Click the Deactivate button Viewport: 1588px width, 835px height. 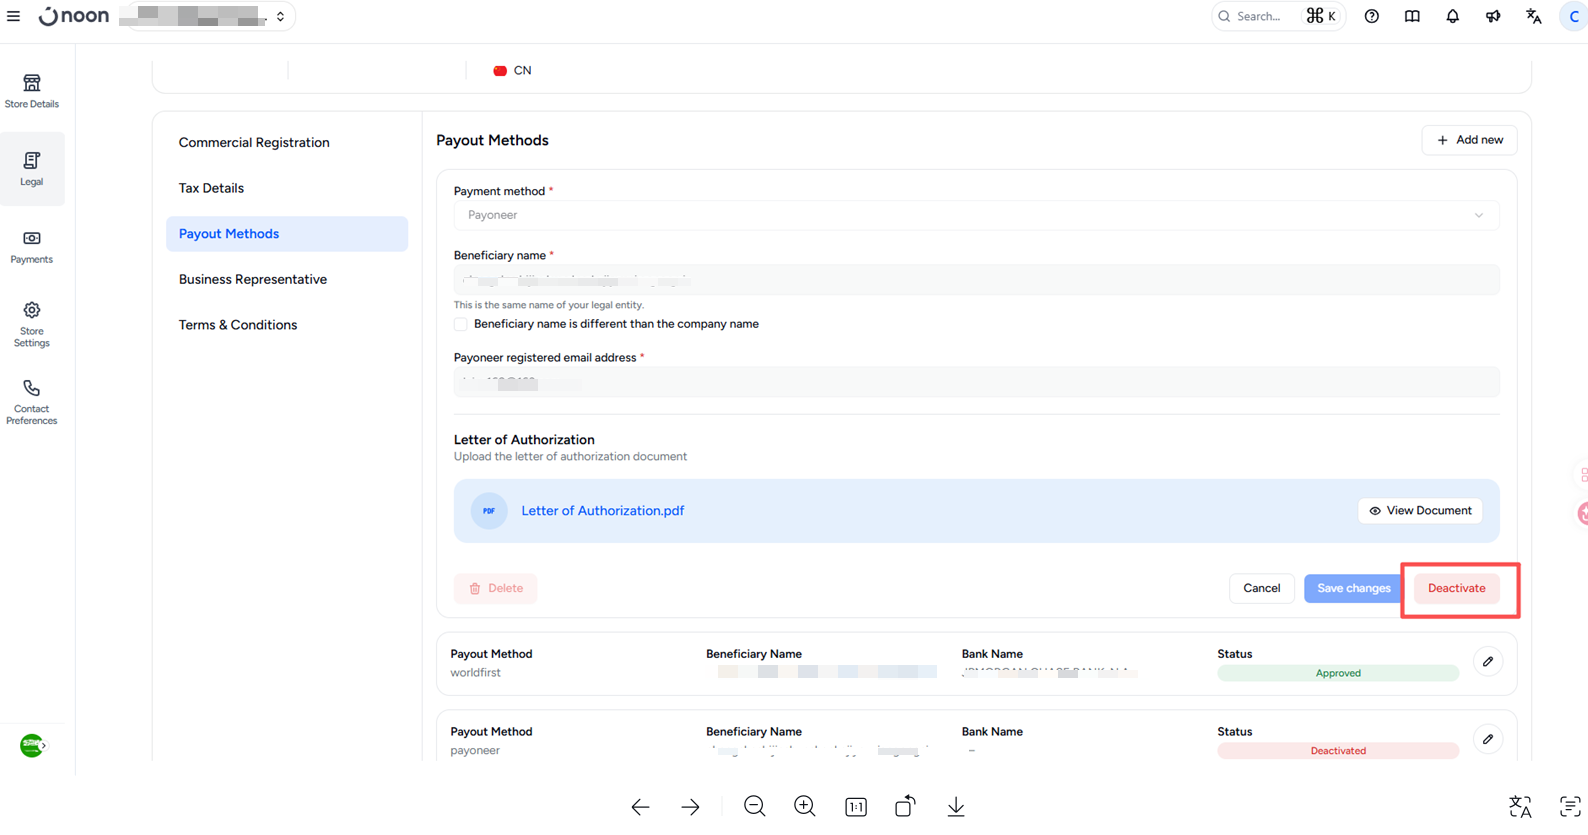pyautogui.click(x=1456, y=588)
